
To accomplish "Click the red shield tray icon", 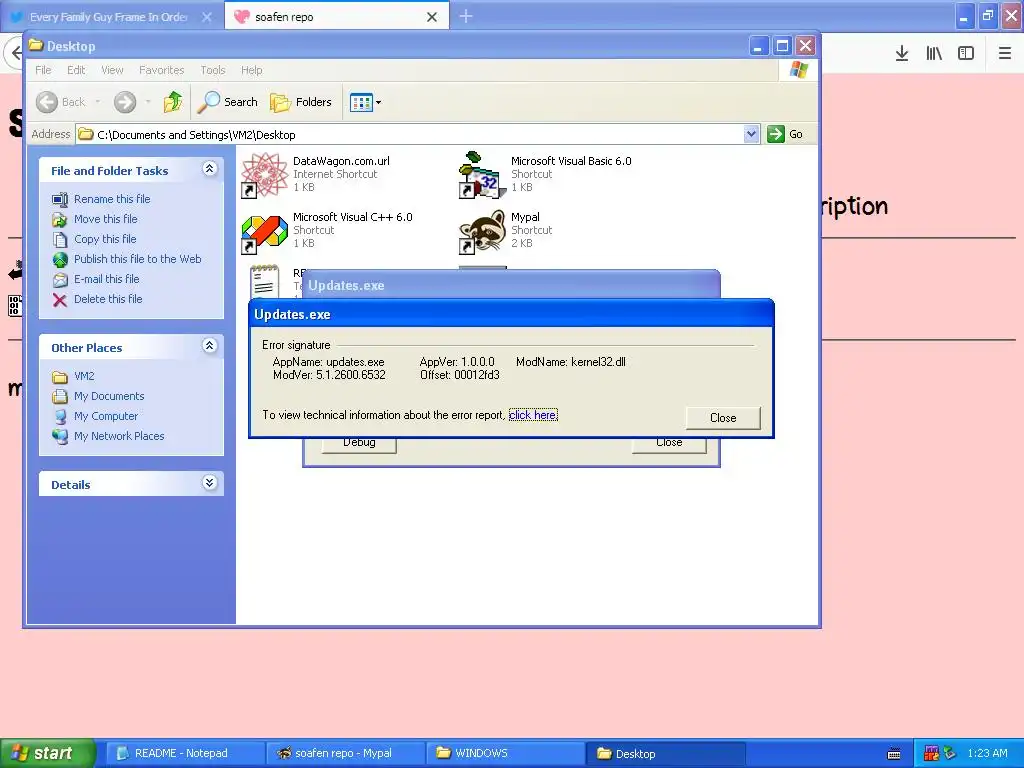I will pos(931,754).
